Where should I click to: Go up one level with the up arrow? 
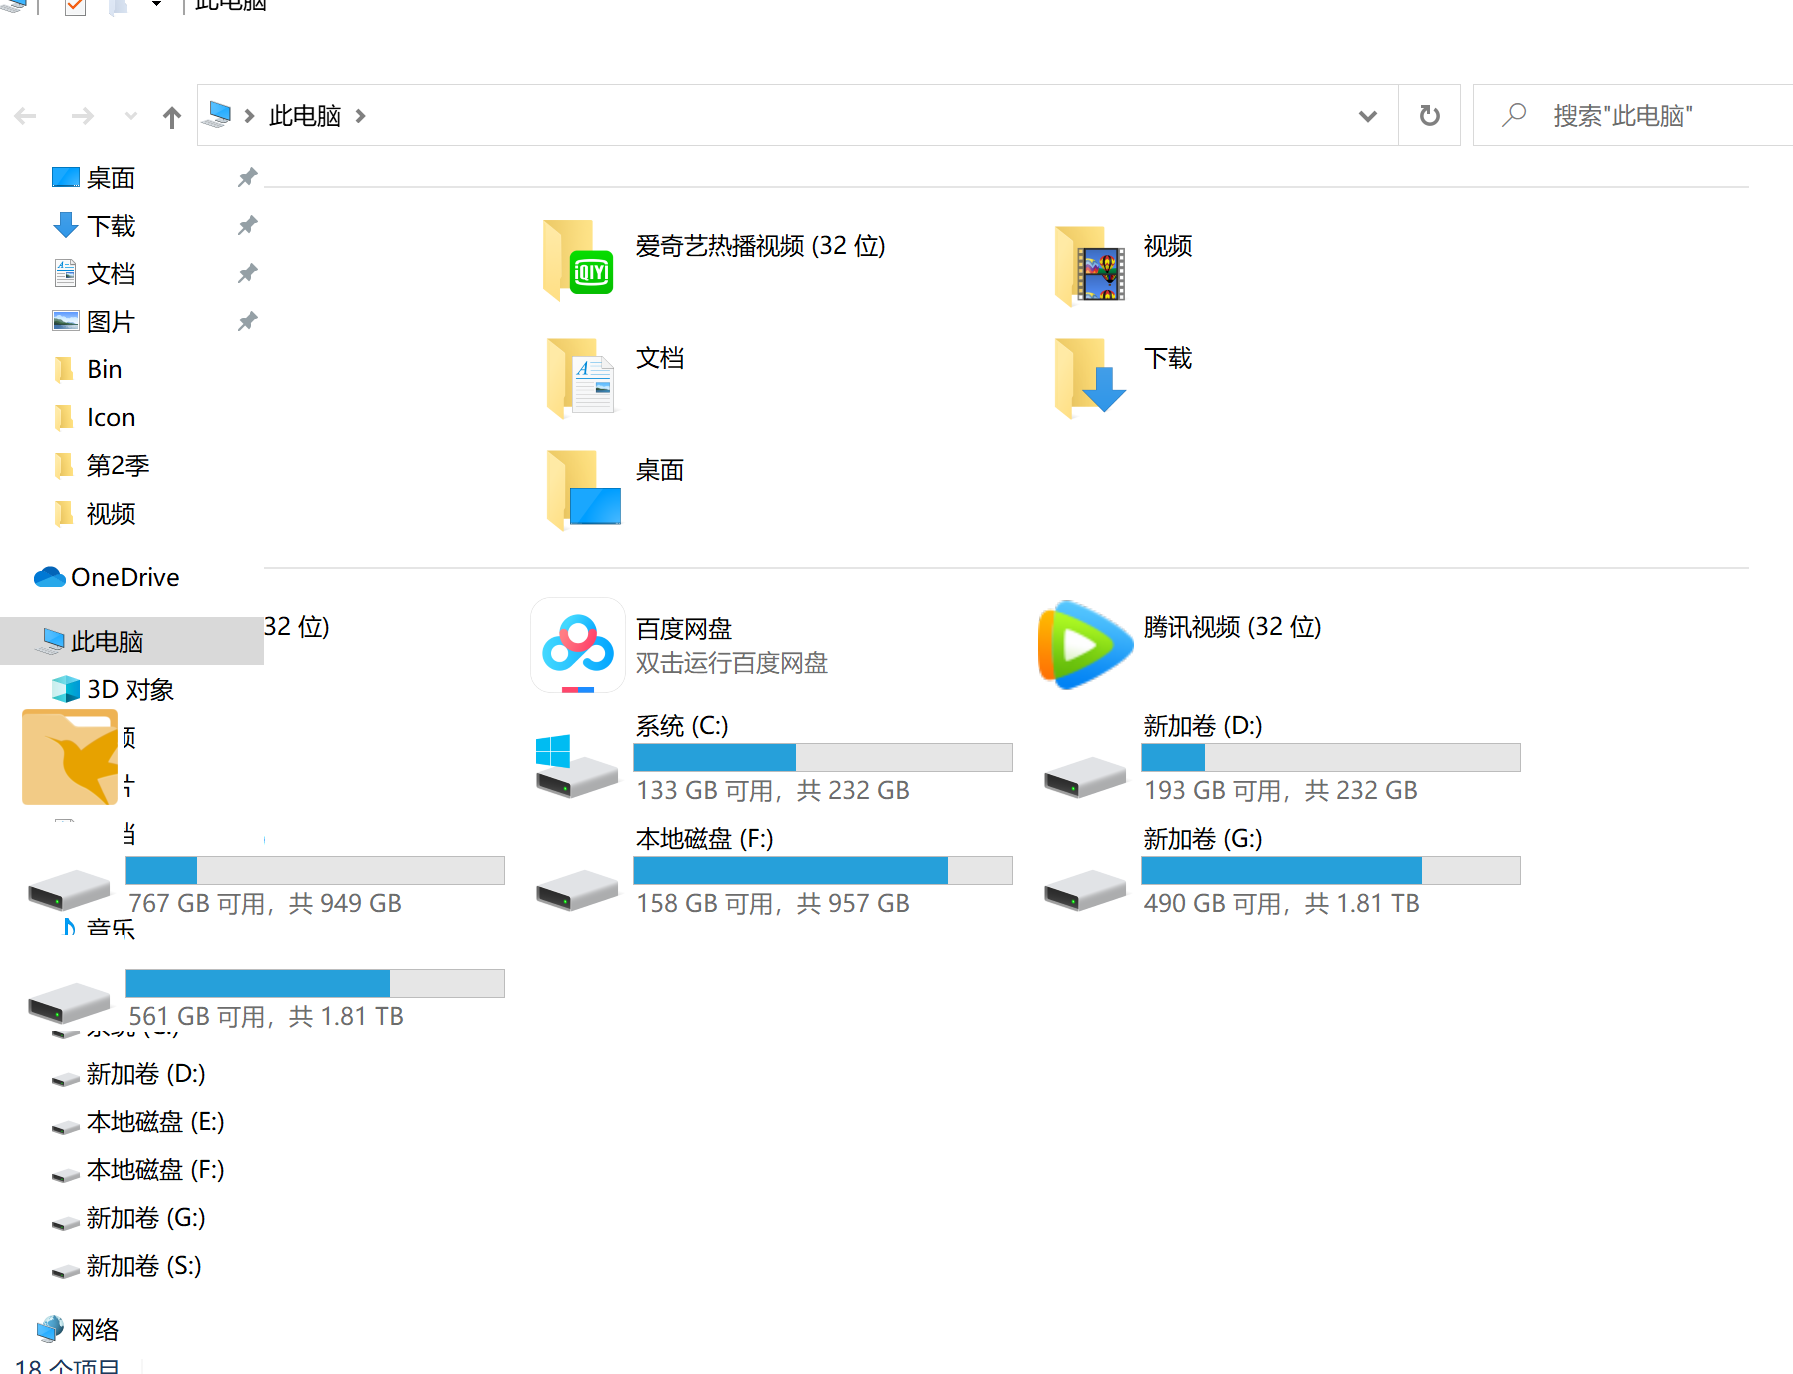point(172,117)
